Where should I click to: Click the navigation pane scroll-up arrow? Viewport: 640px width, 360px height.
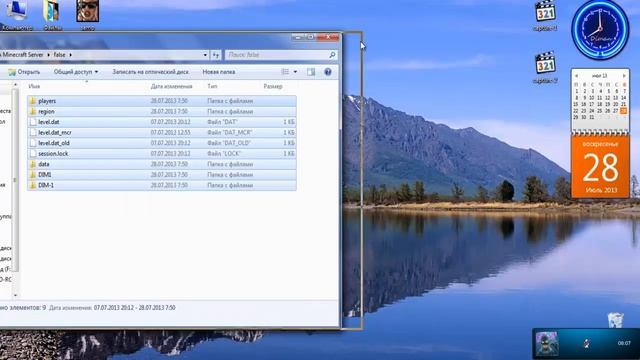point(16,84)
